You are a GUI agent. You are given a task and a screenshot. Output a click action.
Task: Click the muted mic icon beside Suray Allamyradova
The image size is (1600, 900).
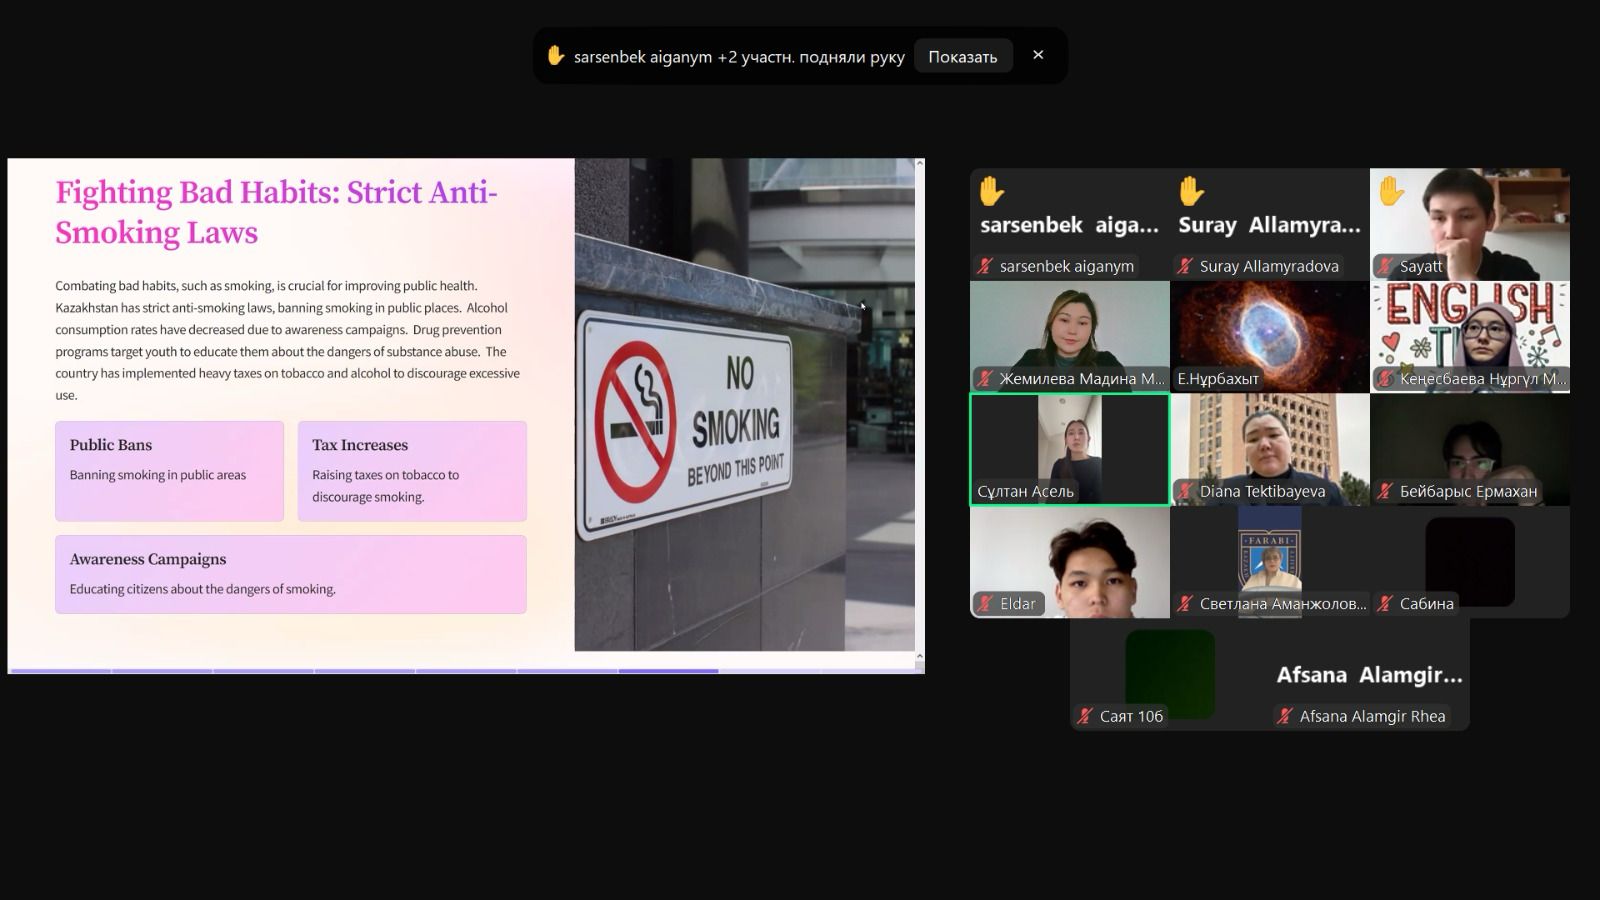click(x=1186, y=266)
